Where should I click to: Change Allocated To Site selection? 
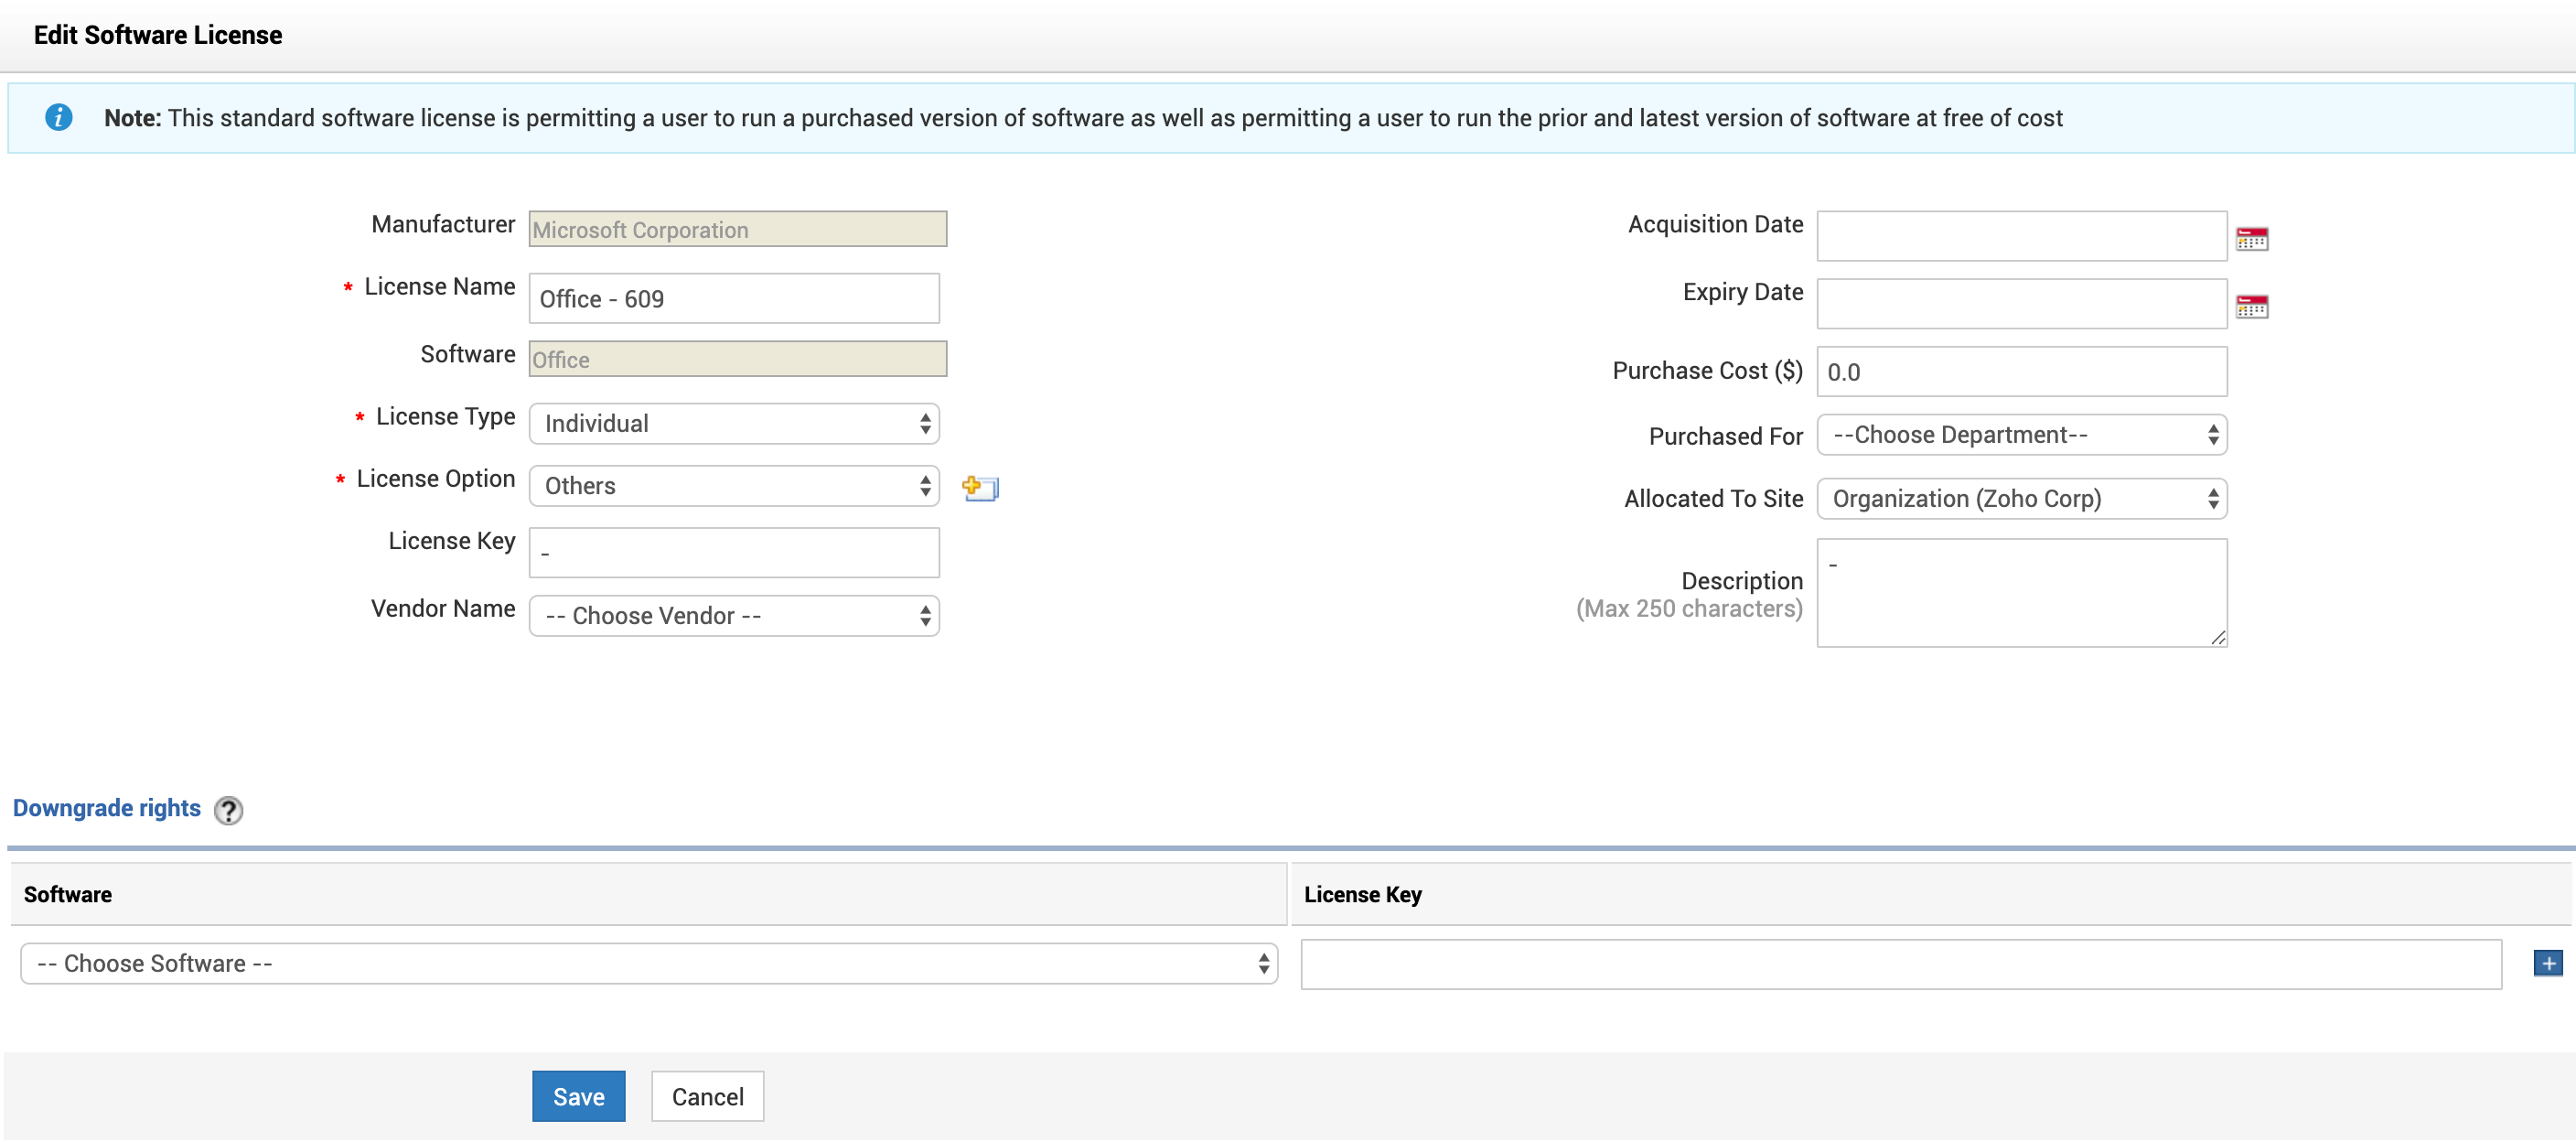[x=2020, y=499]
